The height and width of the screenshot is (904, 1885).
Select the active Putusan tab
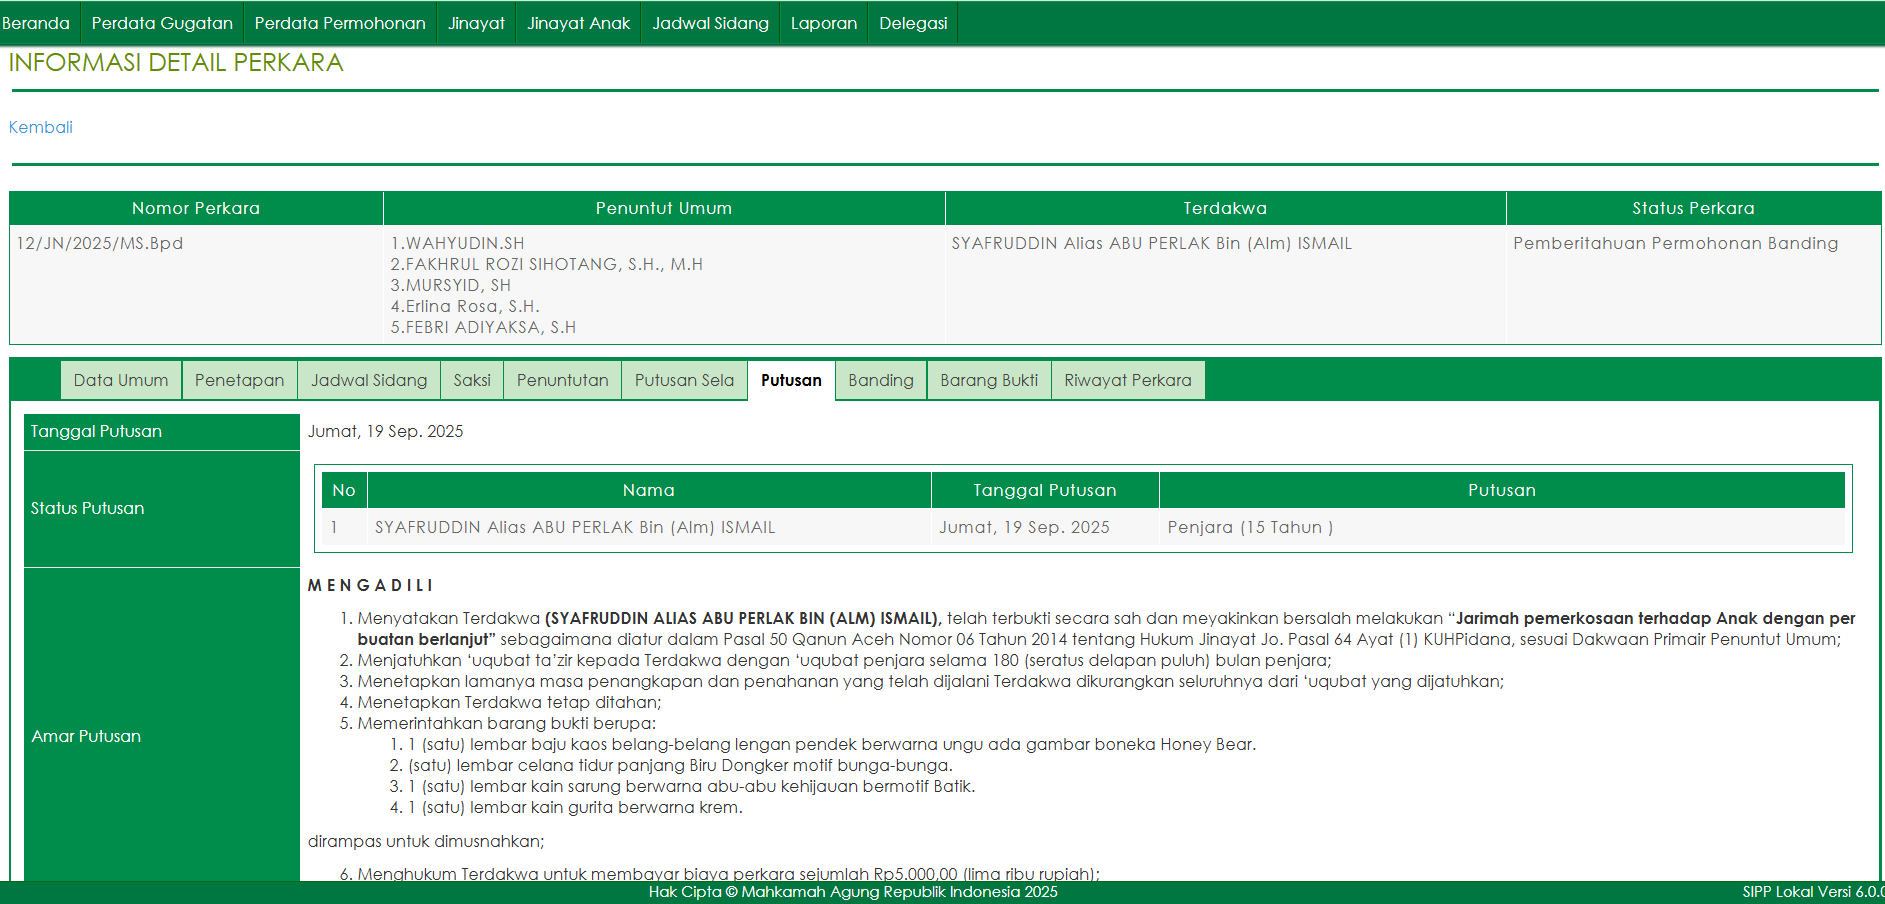click(x=791, y=380)
